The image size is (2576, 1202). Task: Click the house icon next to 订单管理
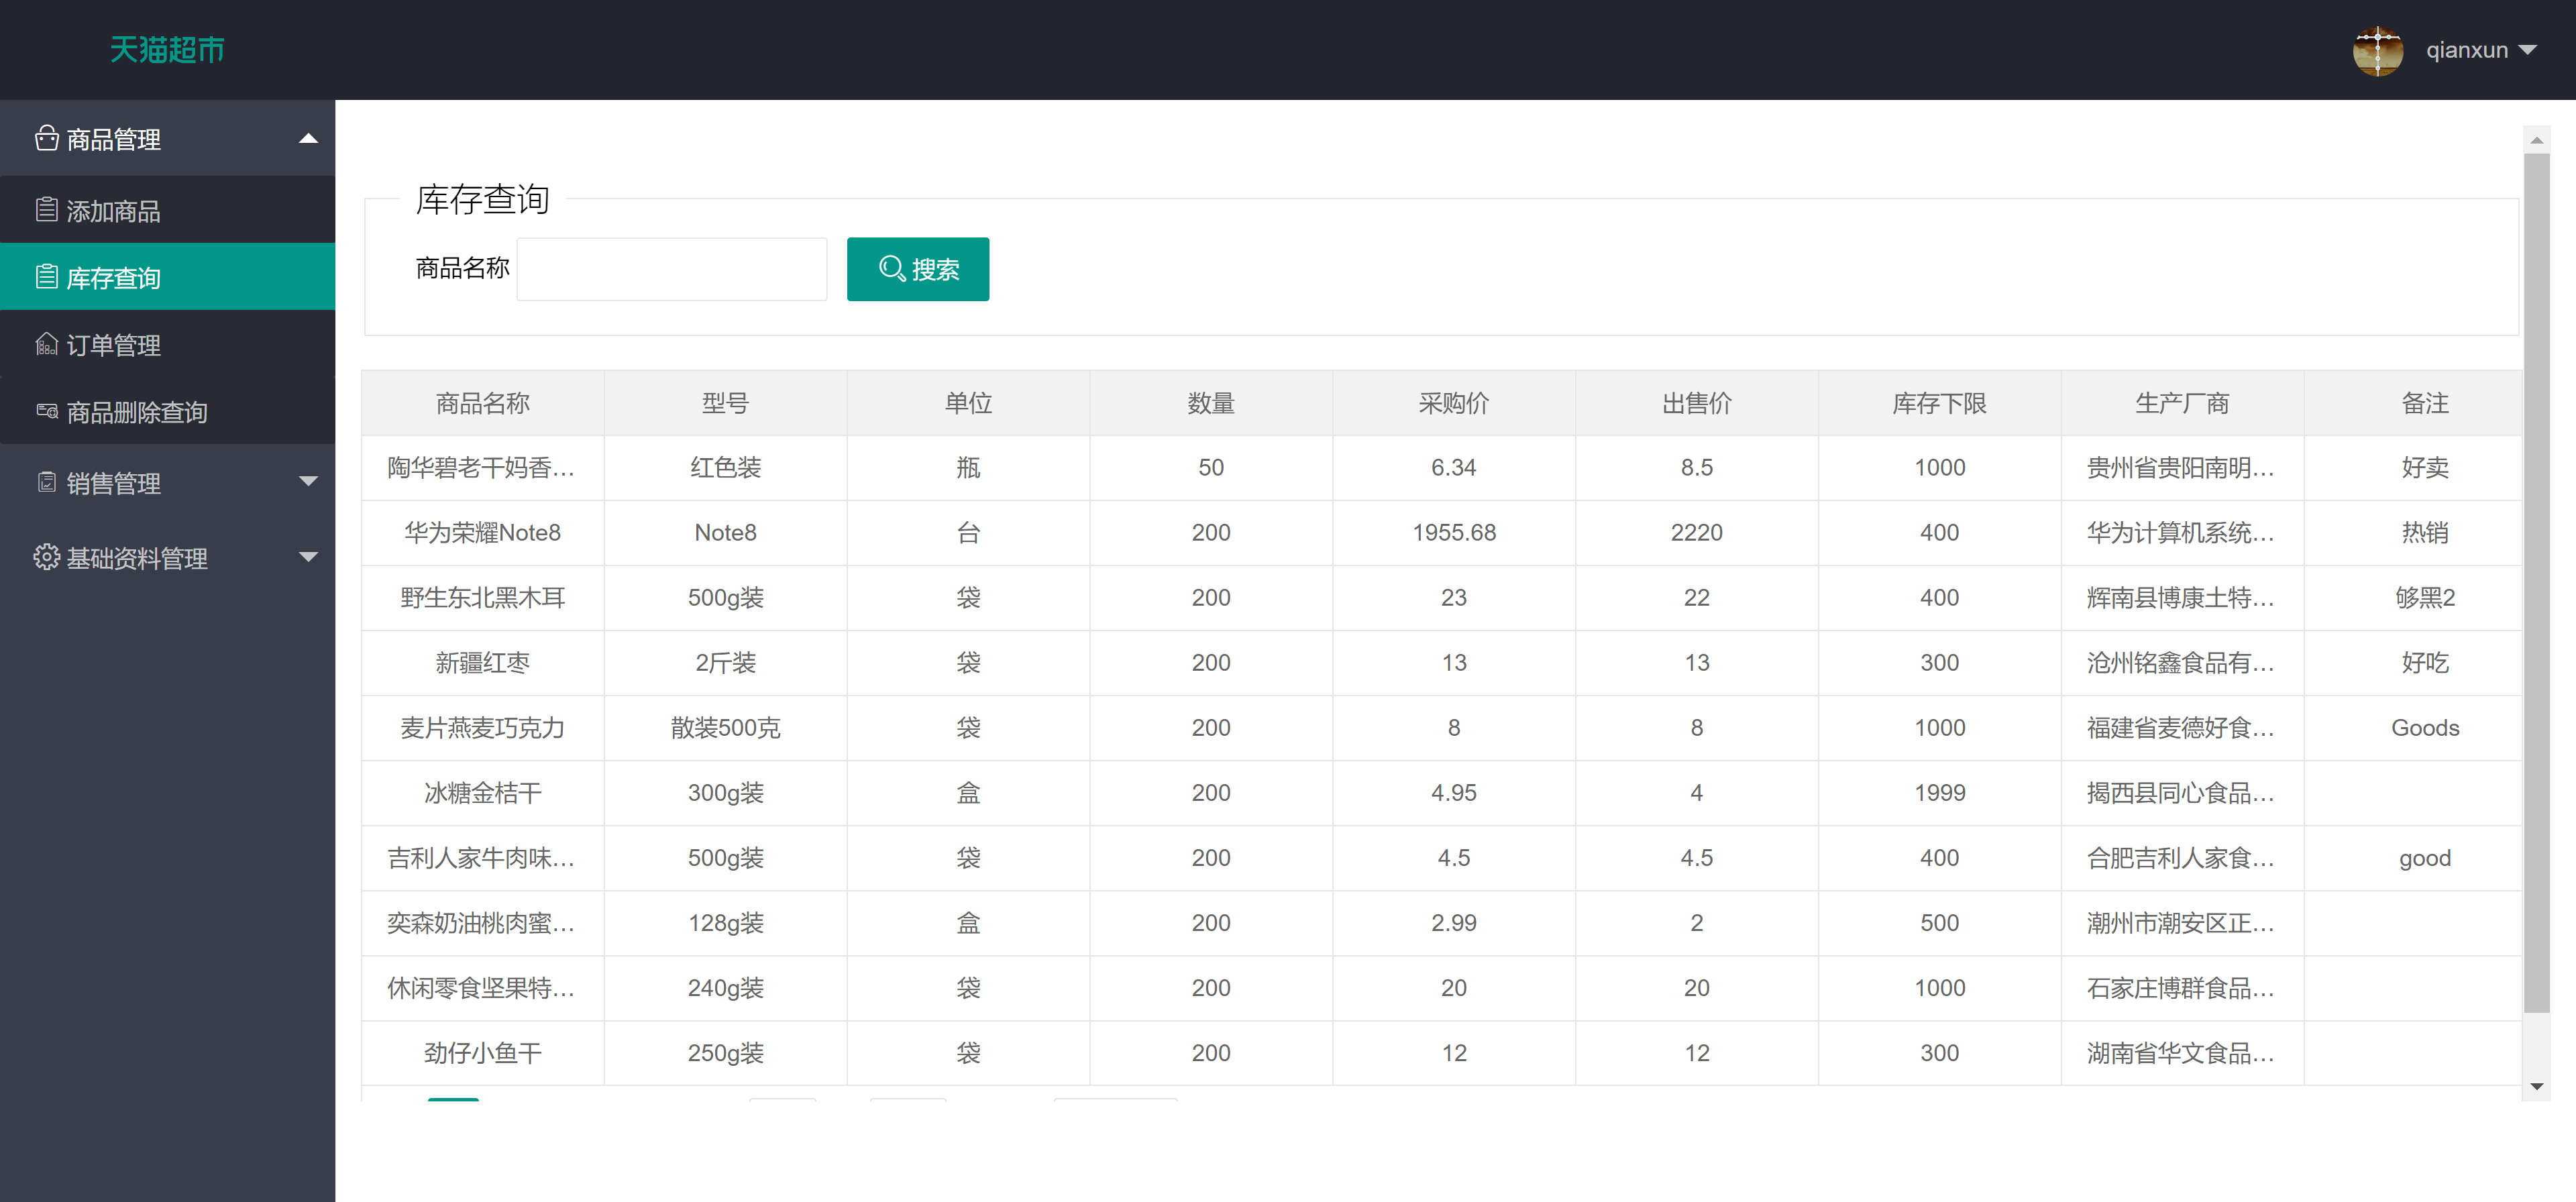point(46,344)
